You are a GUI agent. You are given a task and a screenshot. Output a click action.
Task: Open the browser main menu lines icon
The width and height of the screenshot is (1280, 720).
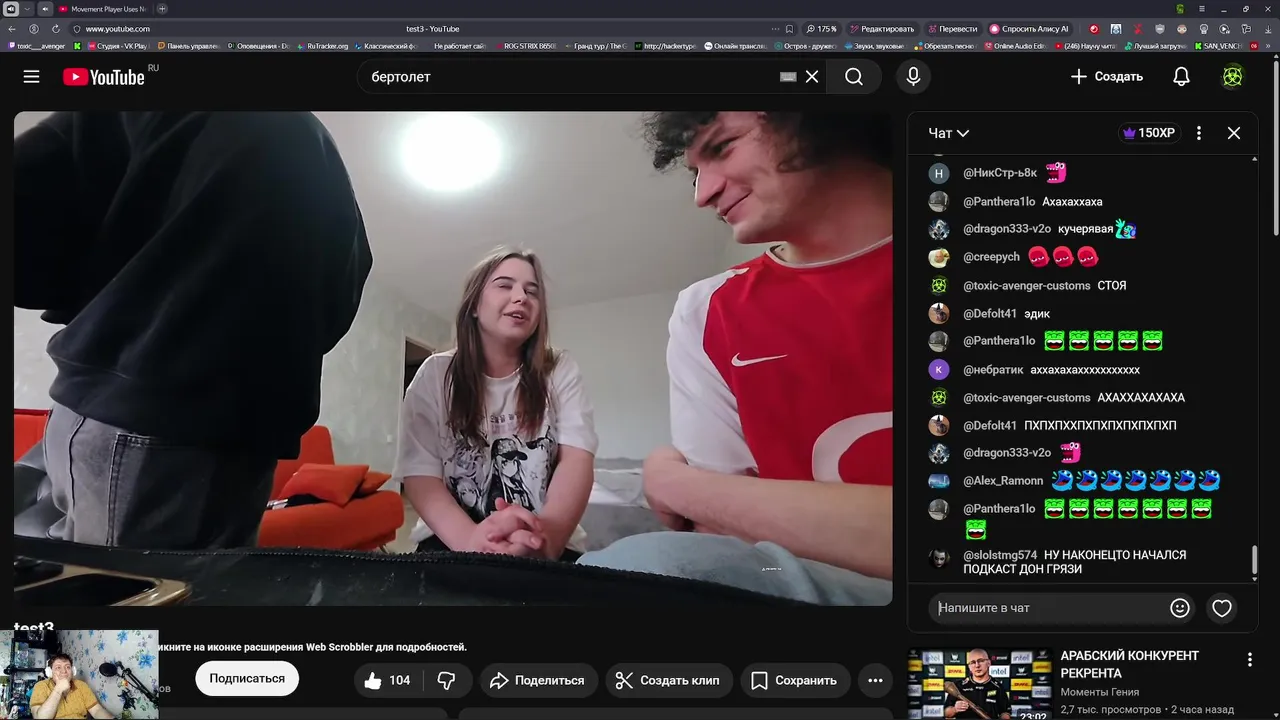pos(1203,9)
